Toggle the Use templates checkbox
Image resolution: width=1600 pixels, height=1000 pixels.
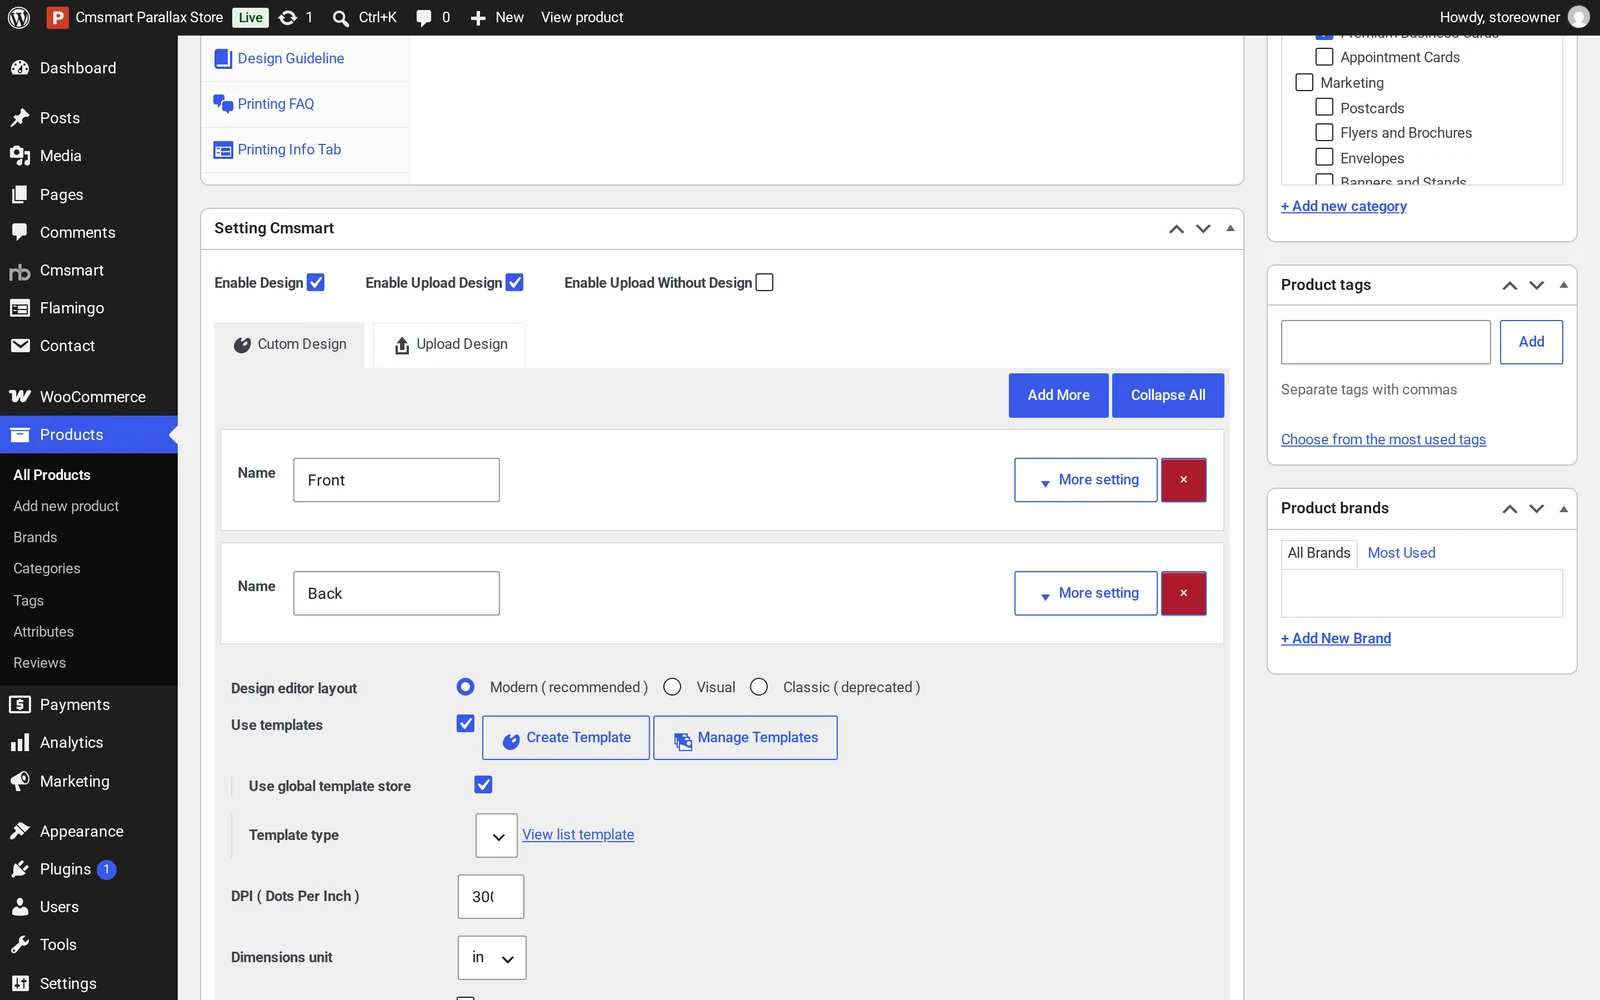click(466, 723)
